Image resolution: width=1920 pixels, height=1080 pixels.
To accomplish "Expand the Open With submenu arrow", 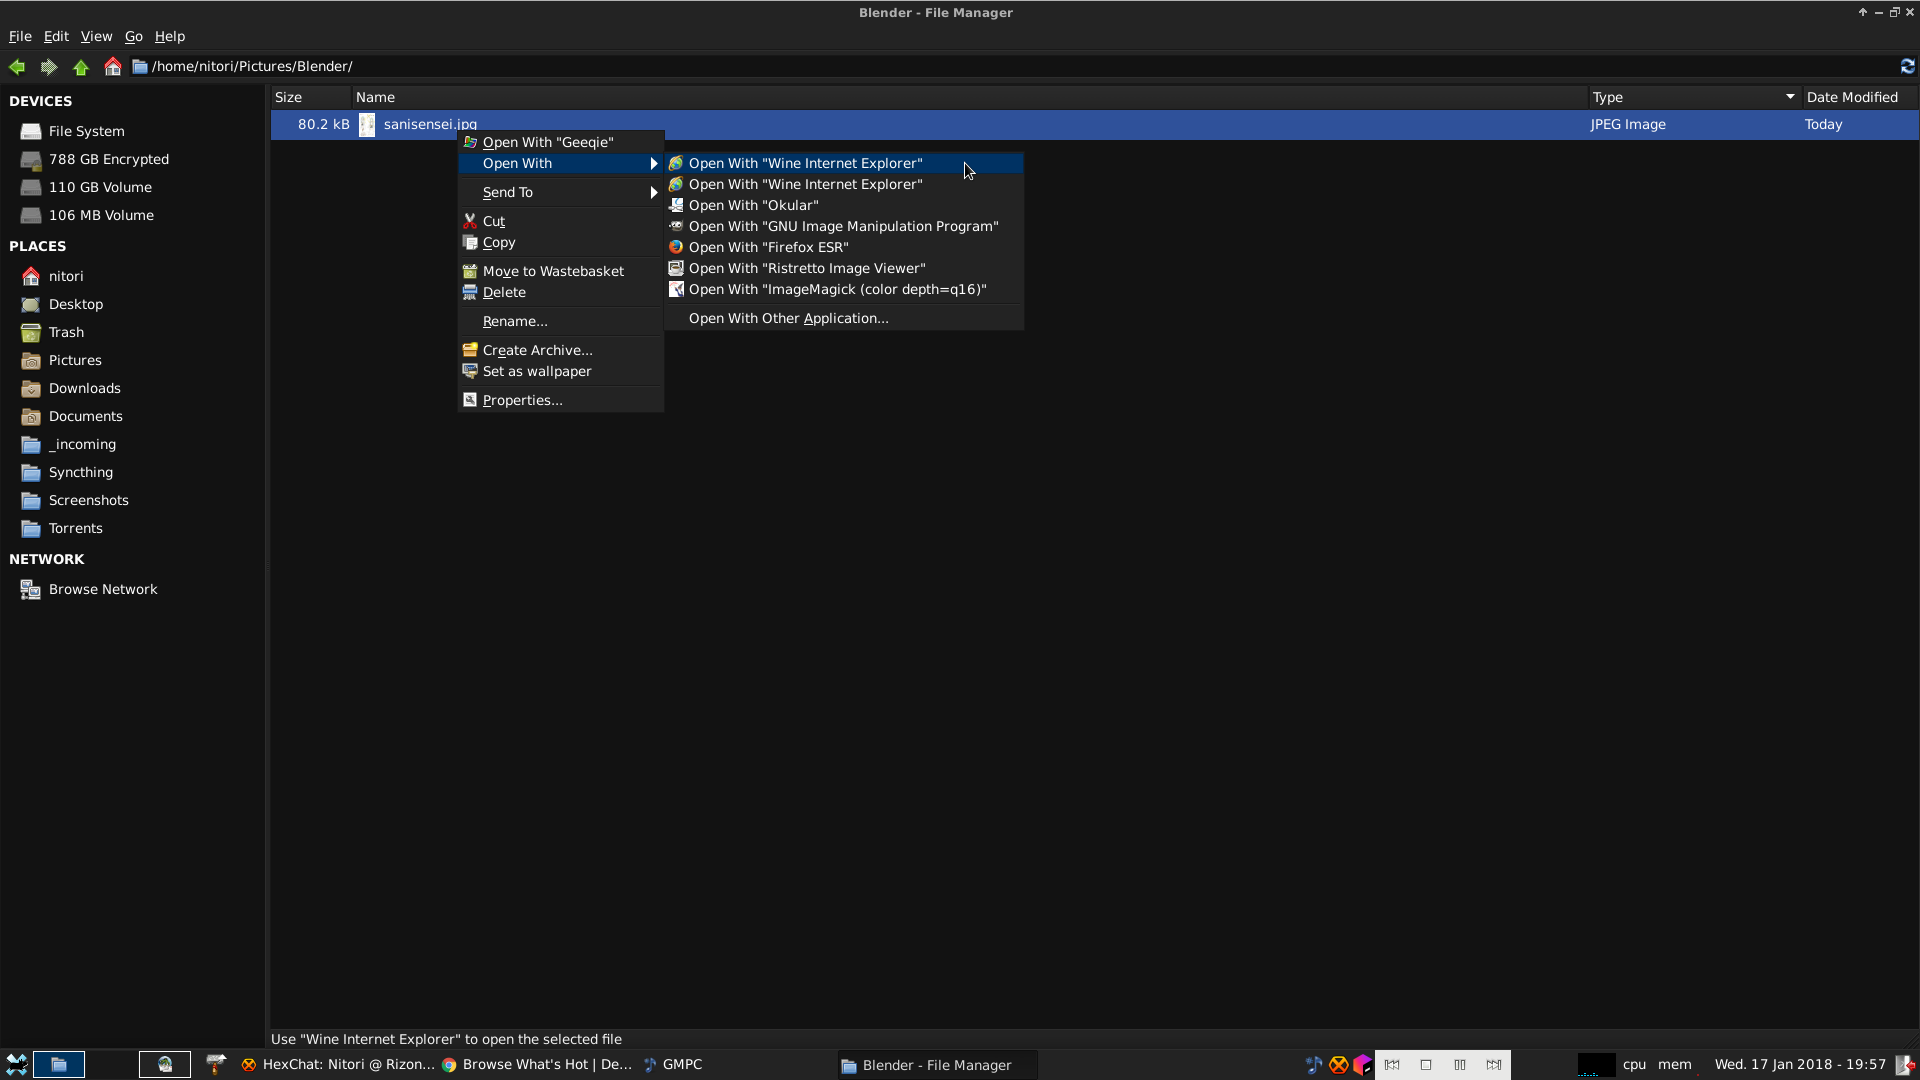I will [x=654, y=163].
